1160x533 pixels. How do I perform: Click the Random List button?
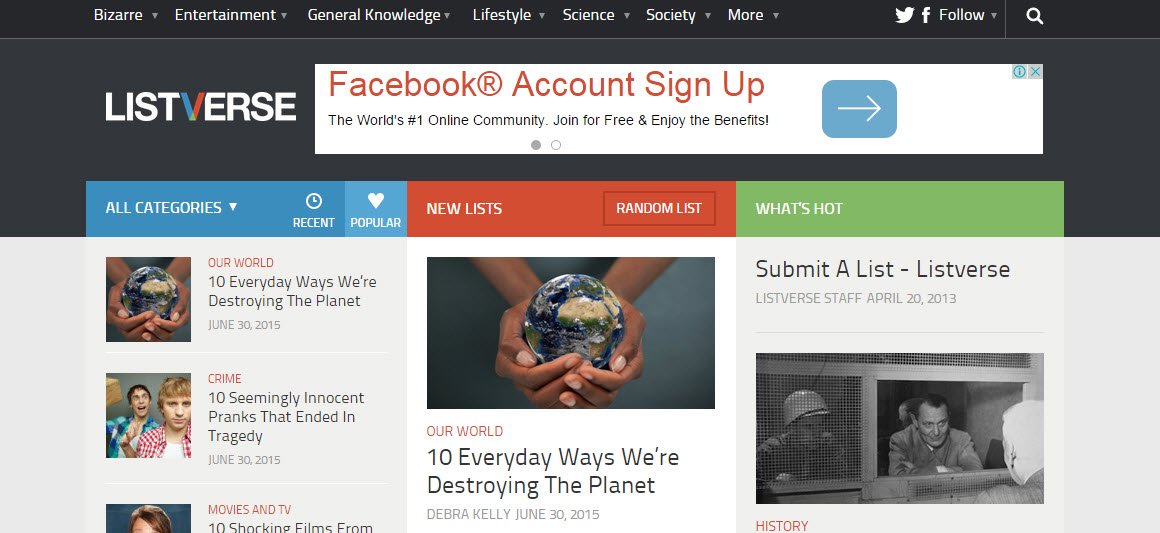point(659,208)
